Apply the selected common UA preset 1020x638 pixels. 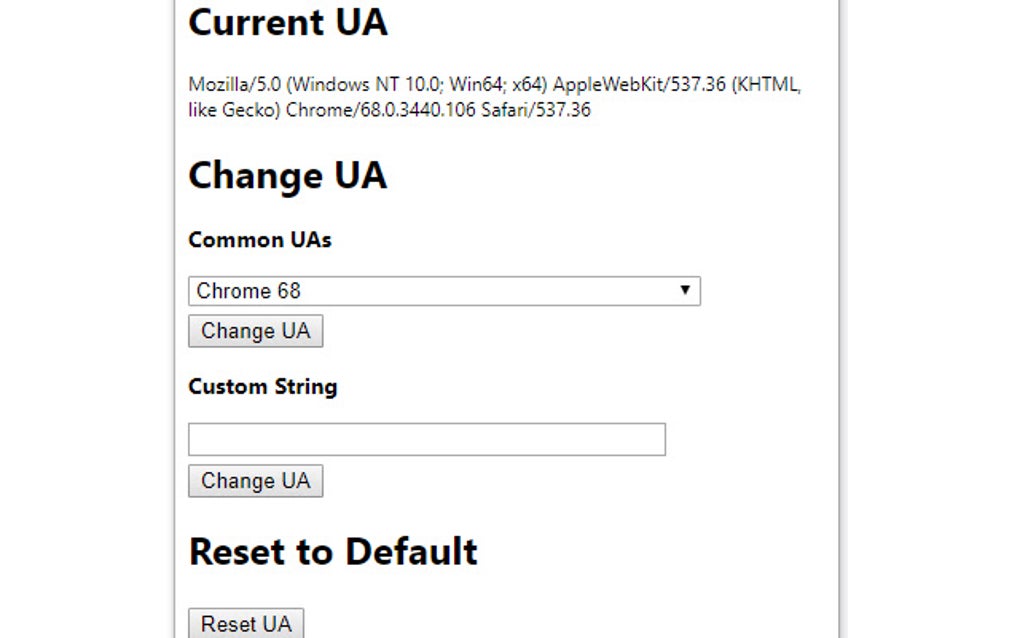[255, 331]
